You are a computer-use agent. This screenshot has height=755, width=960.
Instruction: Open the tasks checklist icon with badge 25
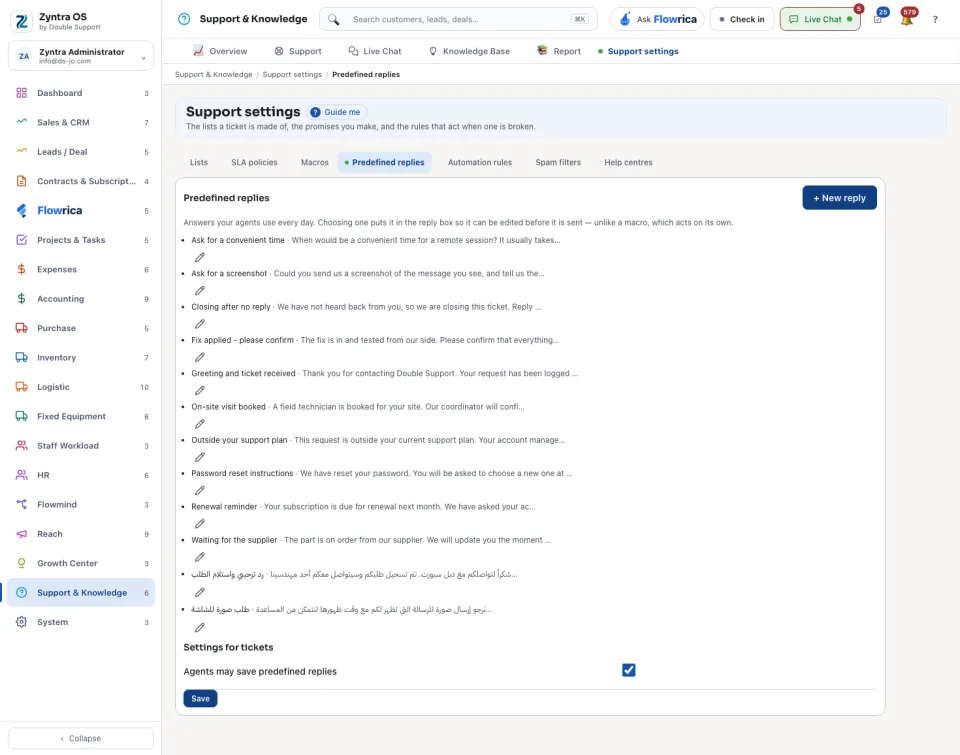coord(878,19)
